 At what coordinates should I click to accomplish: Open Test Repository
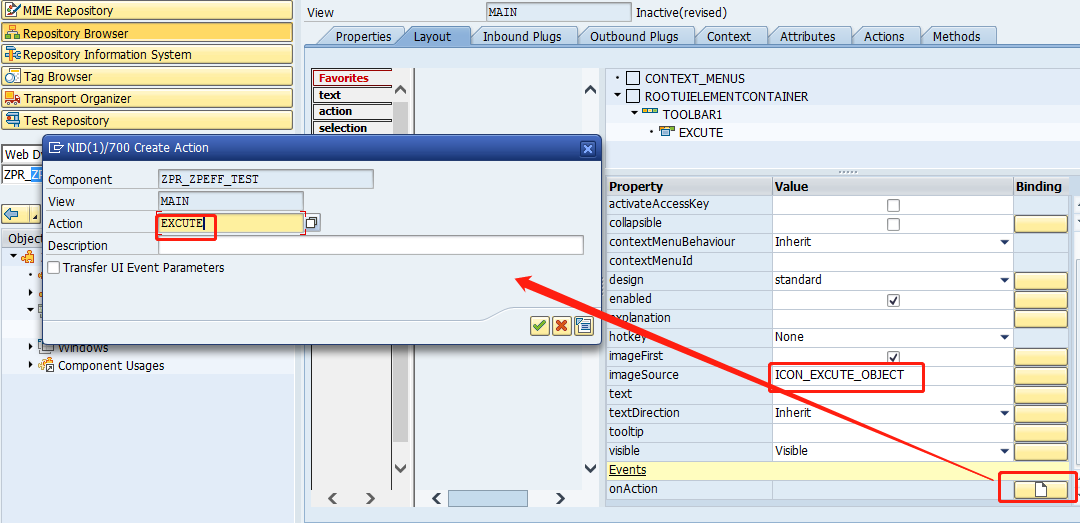pos(147,121)
